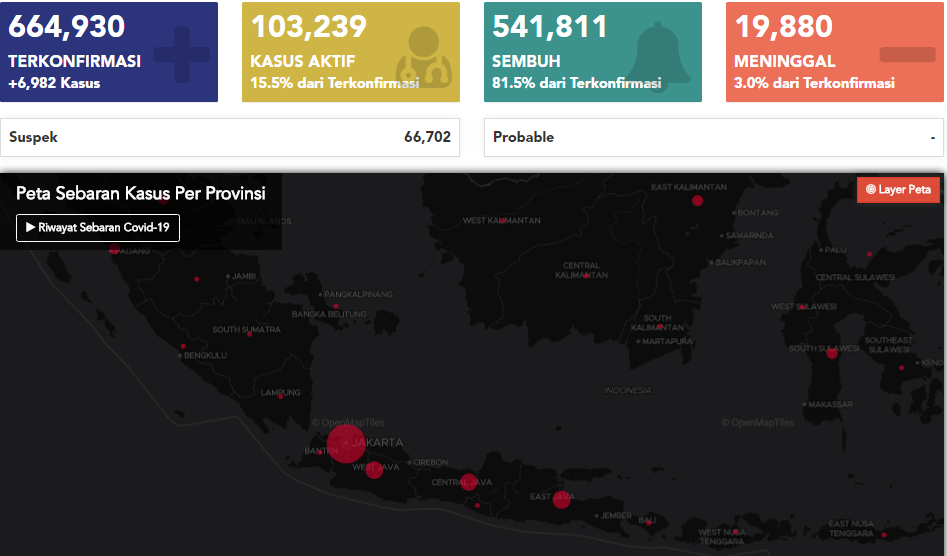947x556 pixels.
Task: Click the minus icon on Meninggal card
Action: [908, 54]
